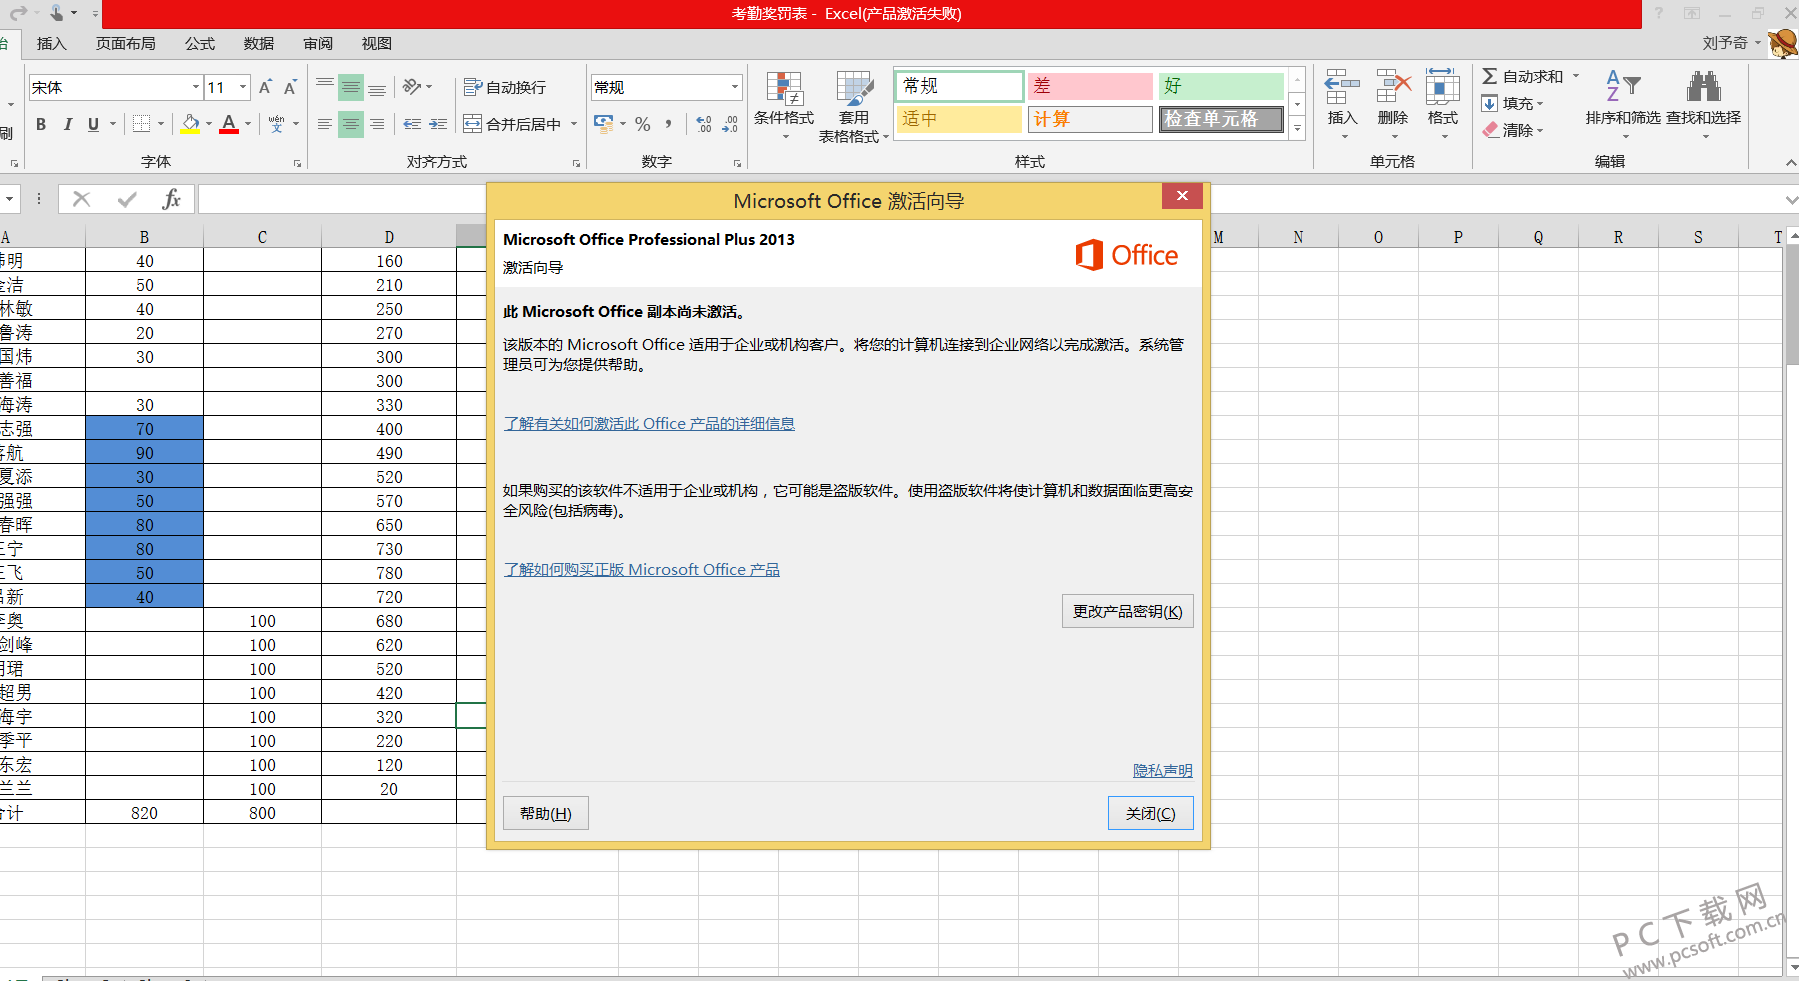Screen dimensions: 1799x981
Task: Open the 审阅 ribbon tab
Action: point(318,44)
